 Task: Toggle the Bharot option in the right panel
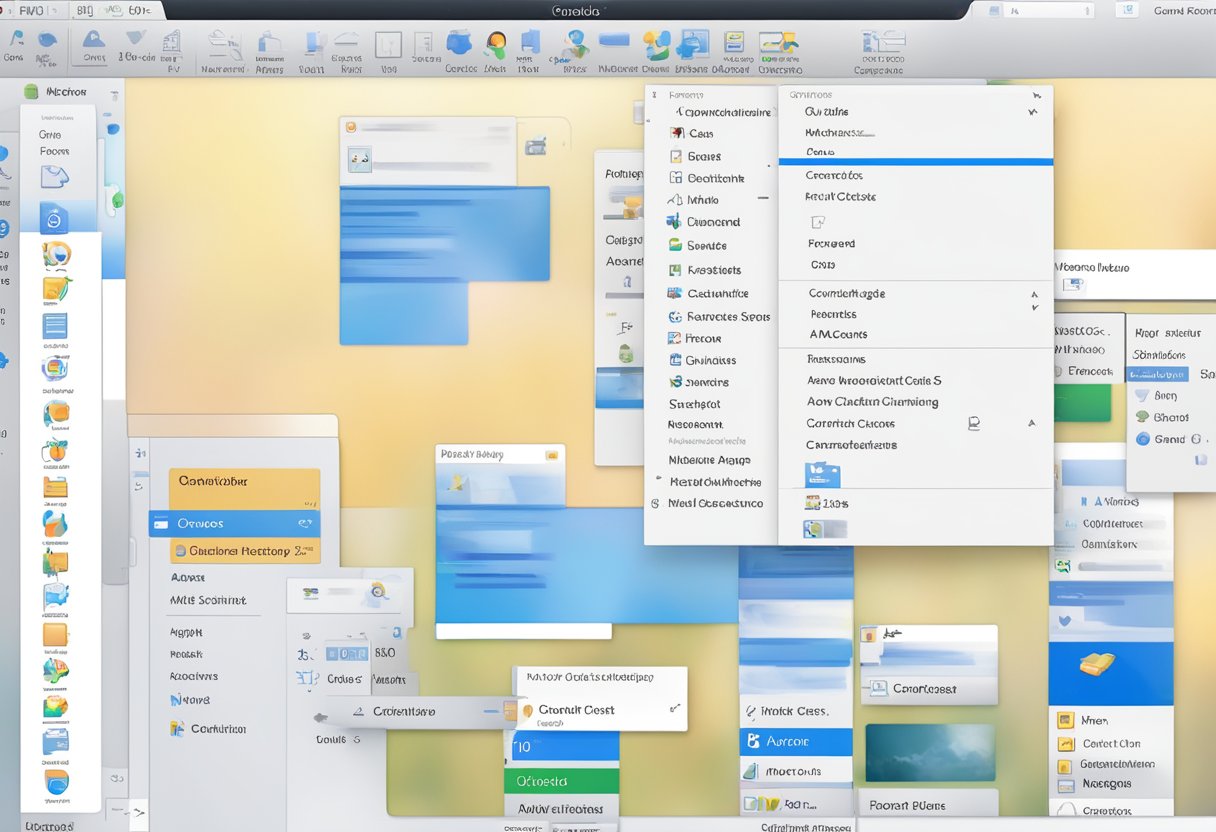tap(1141, 417)
